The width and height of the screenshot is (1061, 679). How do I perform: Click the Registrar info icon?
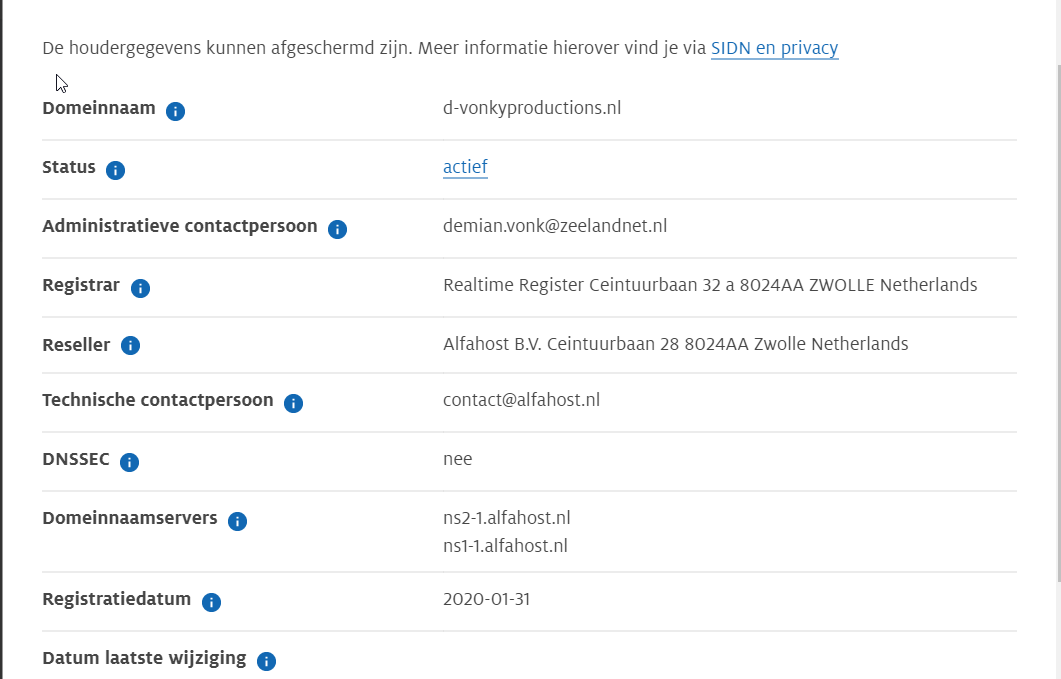click(x=141, y=288)
